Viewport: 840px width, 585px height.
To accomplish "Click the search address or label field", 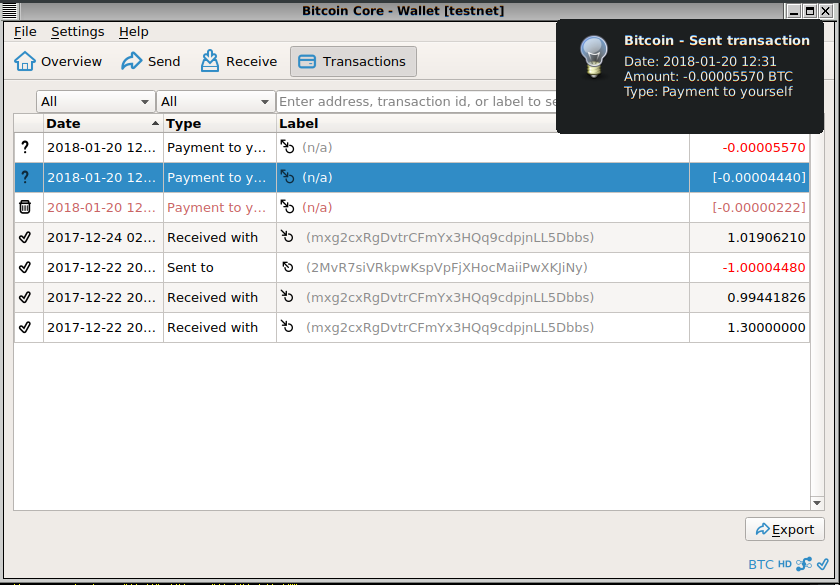I will [416, 101].
